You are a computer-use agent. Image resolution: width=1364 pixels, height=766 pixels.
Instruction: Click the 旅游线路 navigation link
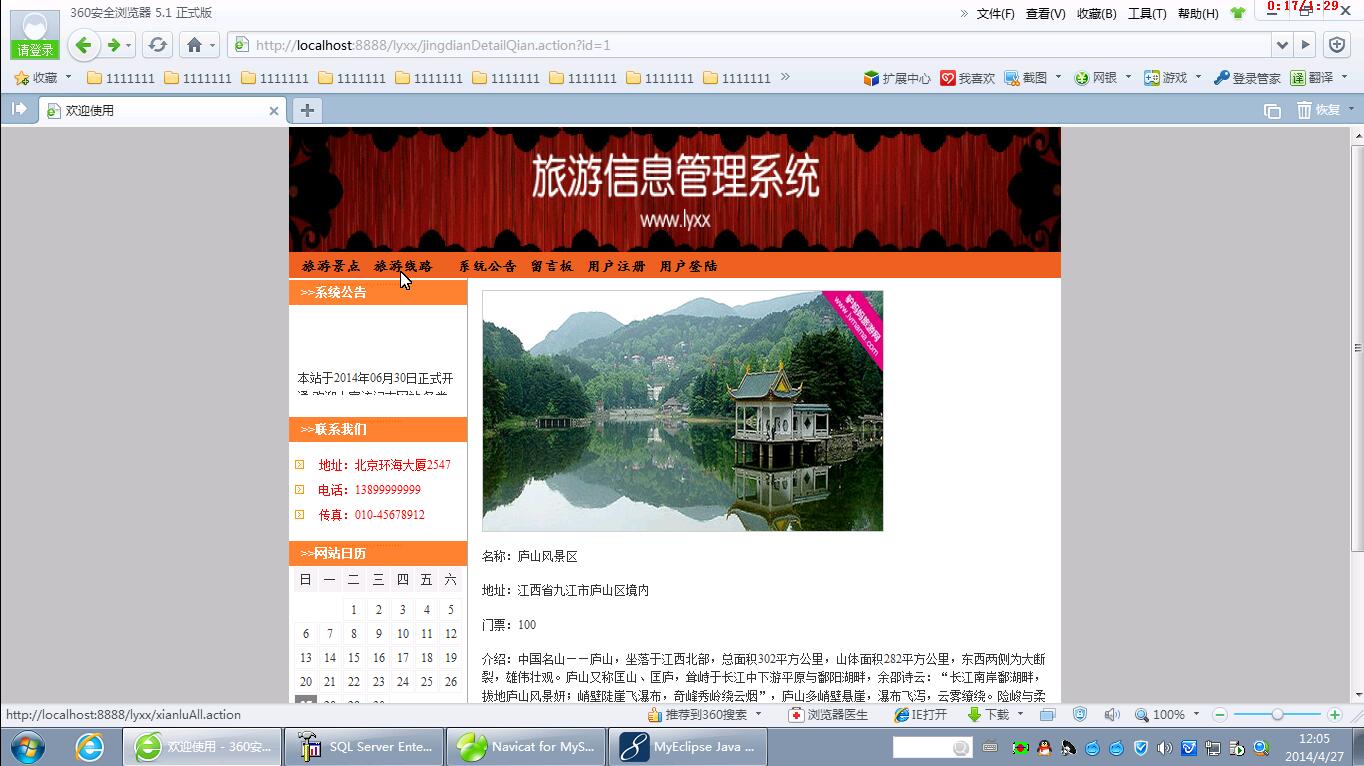tap(403, 266)
